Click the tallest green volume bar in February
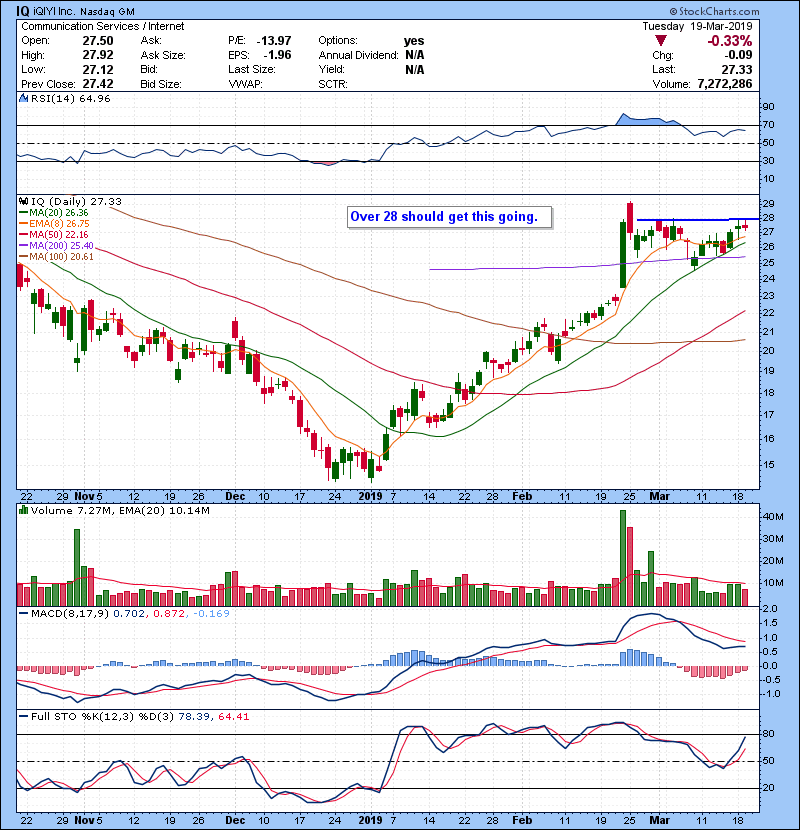This screenshot has height=830, width=800. pos(623,558)
